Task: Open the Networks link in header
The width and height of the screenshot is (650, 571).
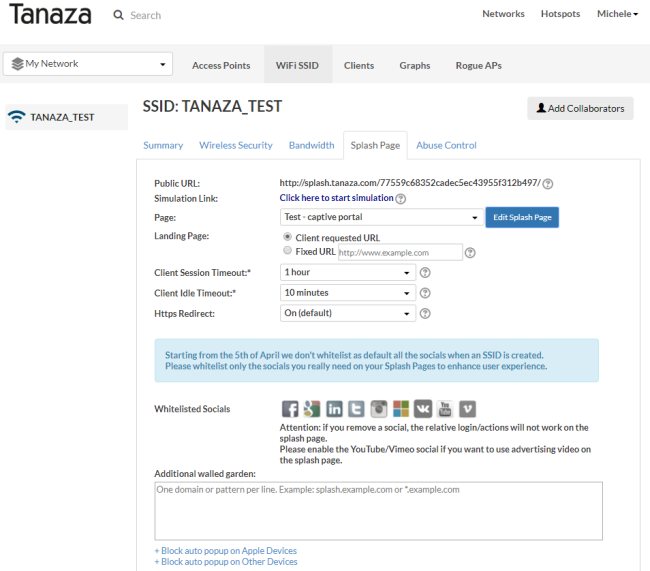Action: (x=503, y=14)
